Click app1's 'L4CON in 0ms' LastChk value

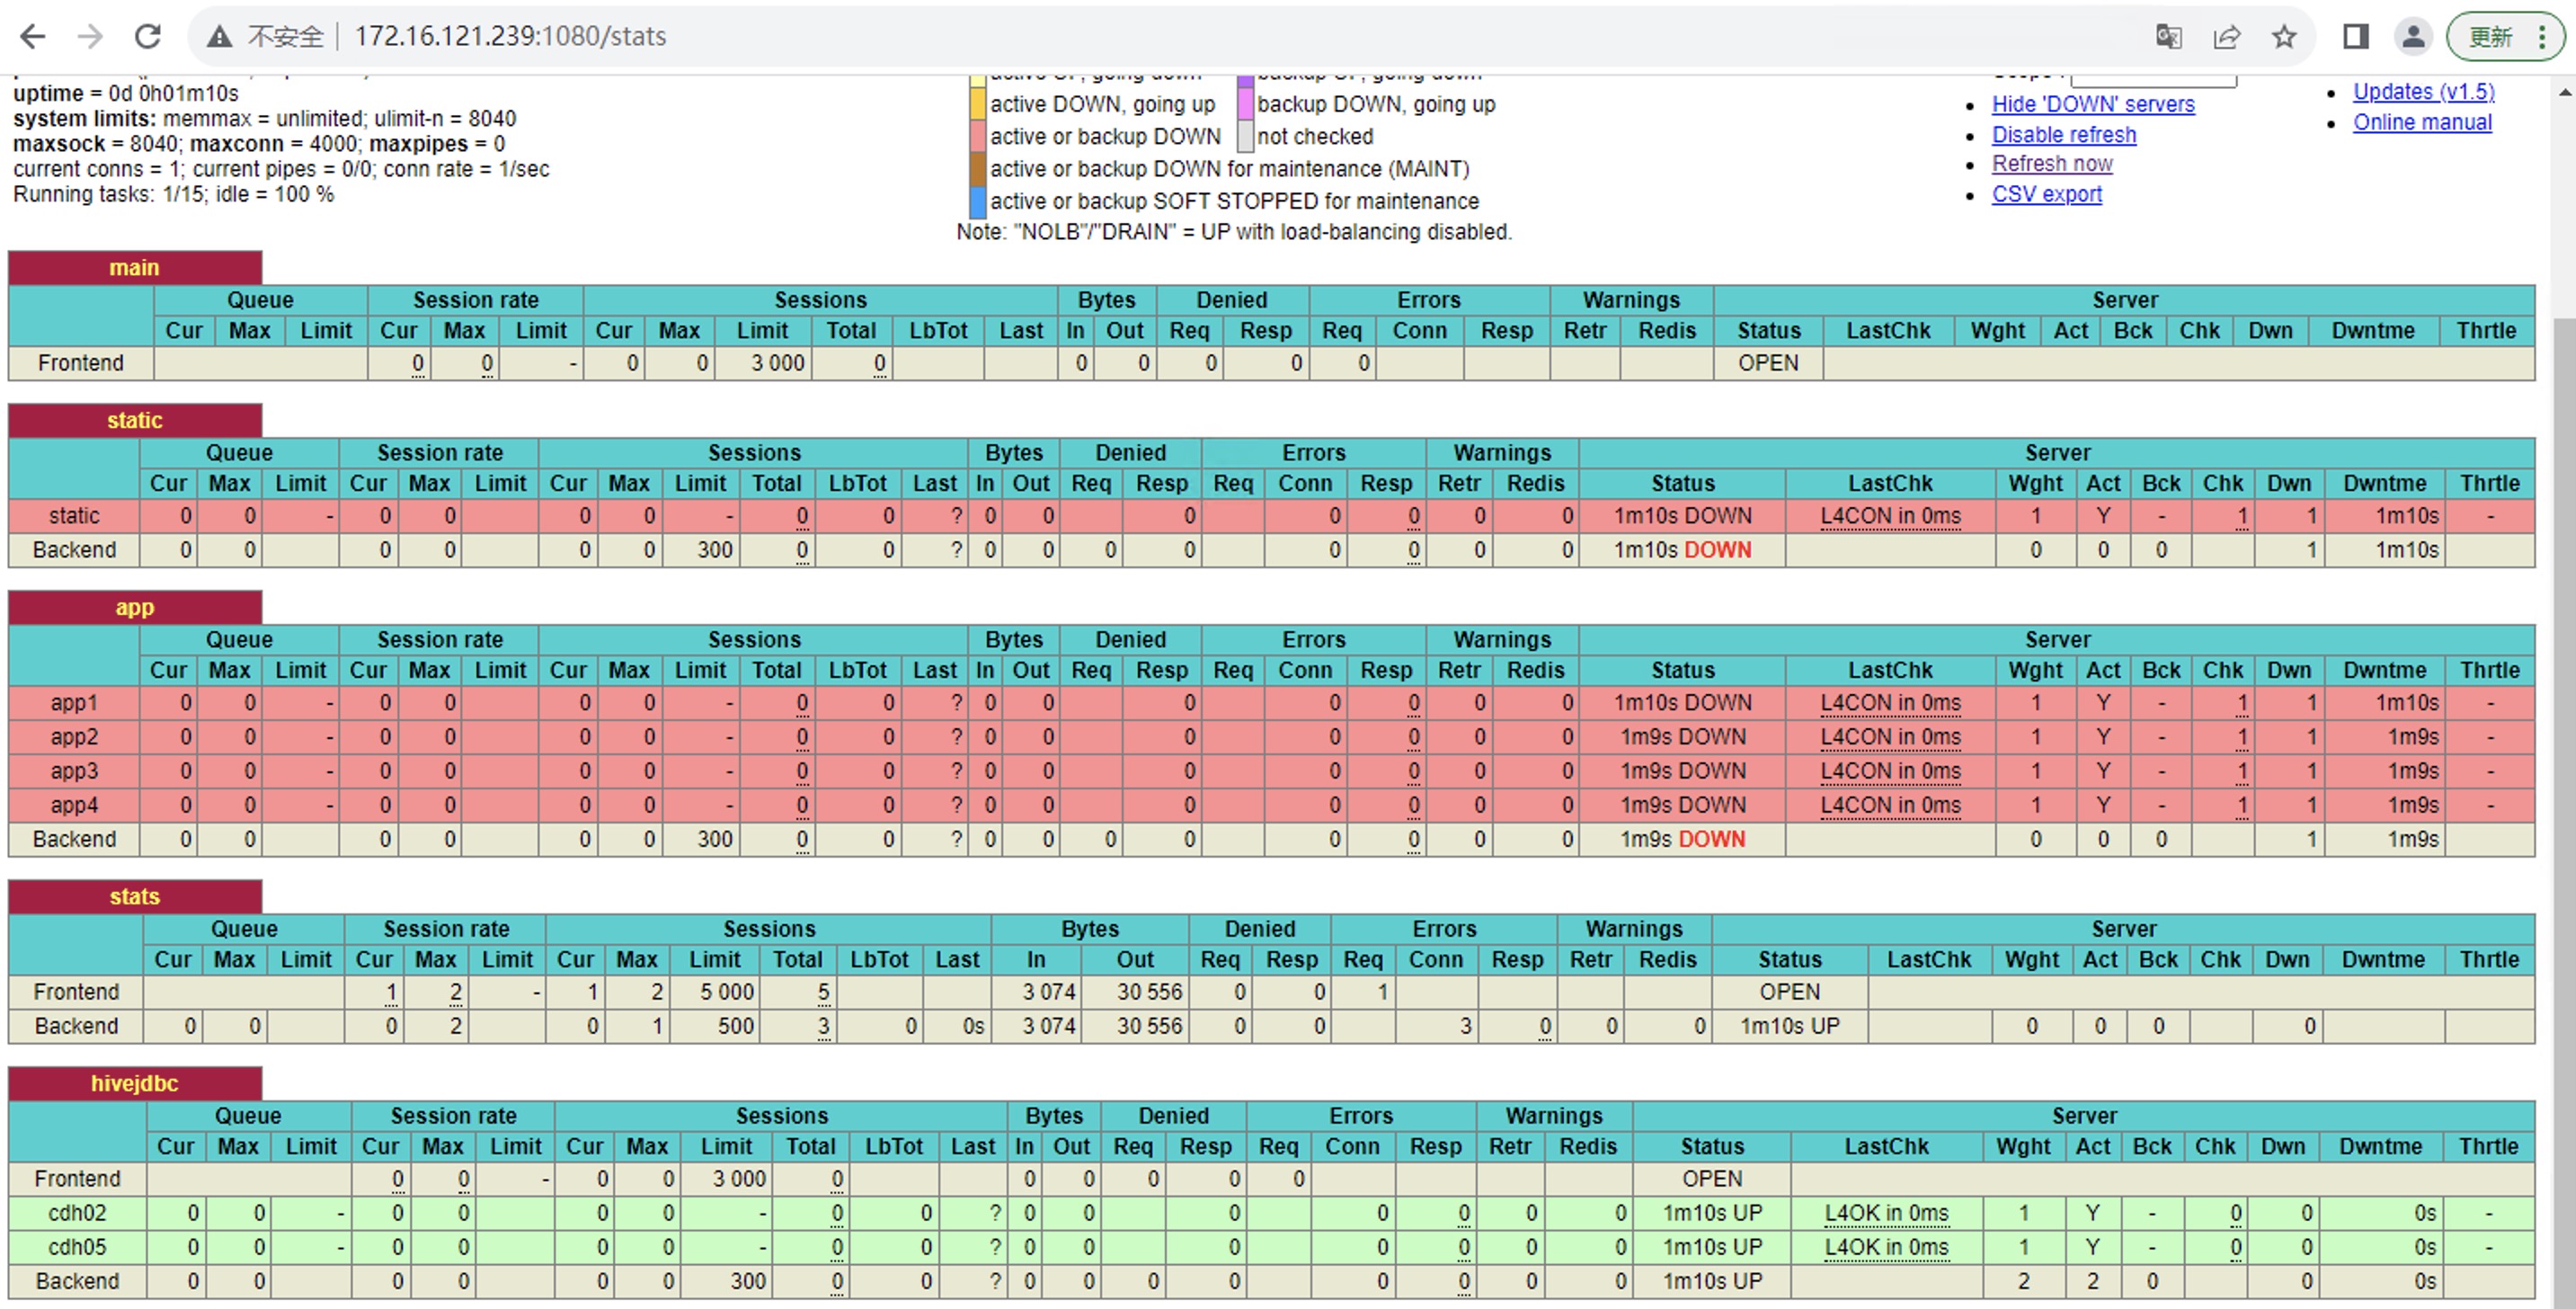tap(1890, 703)
